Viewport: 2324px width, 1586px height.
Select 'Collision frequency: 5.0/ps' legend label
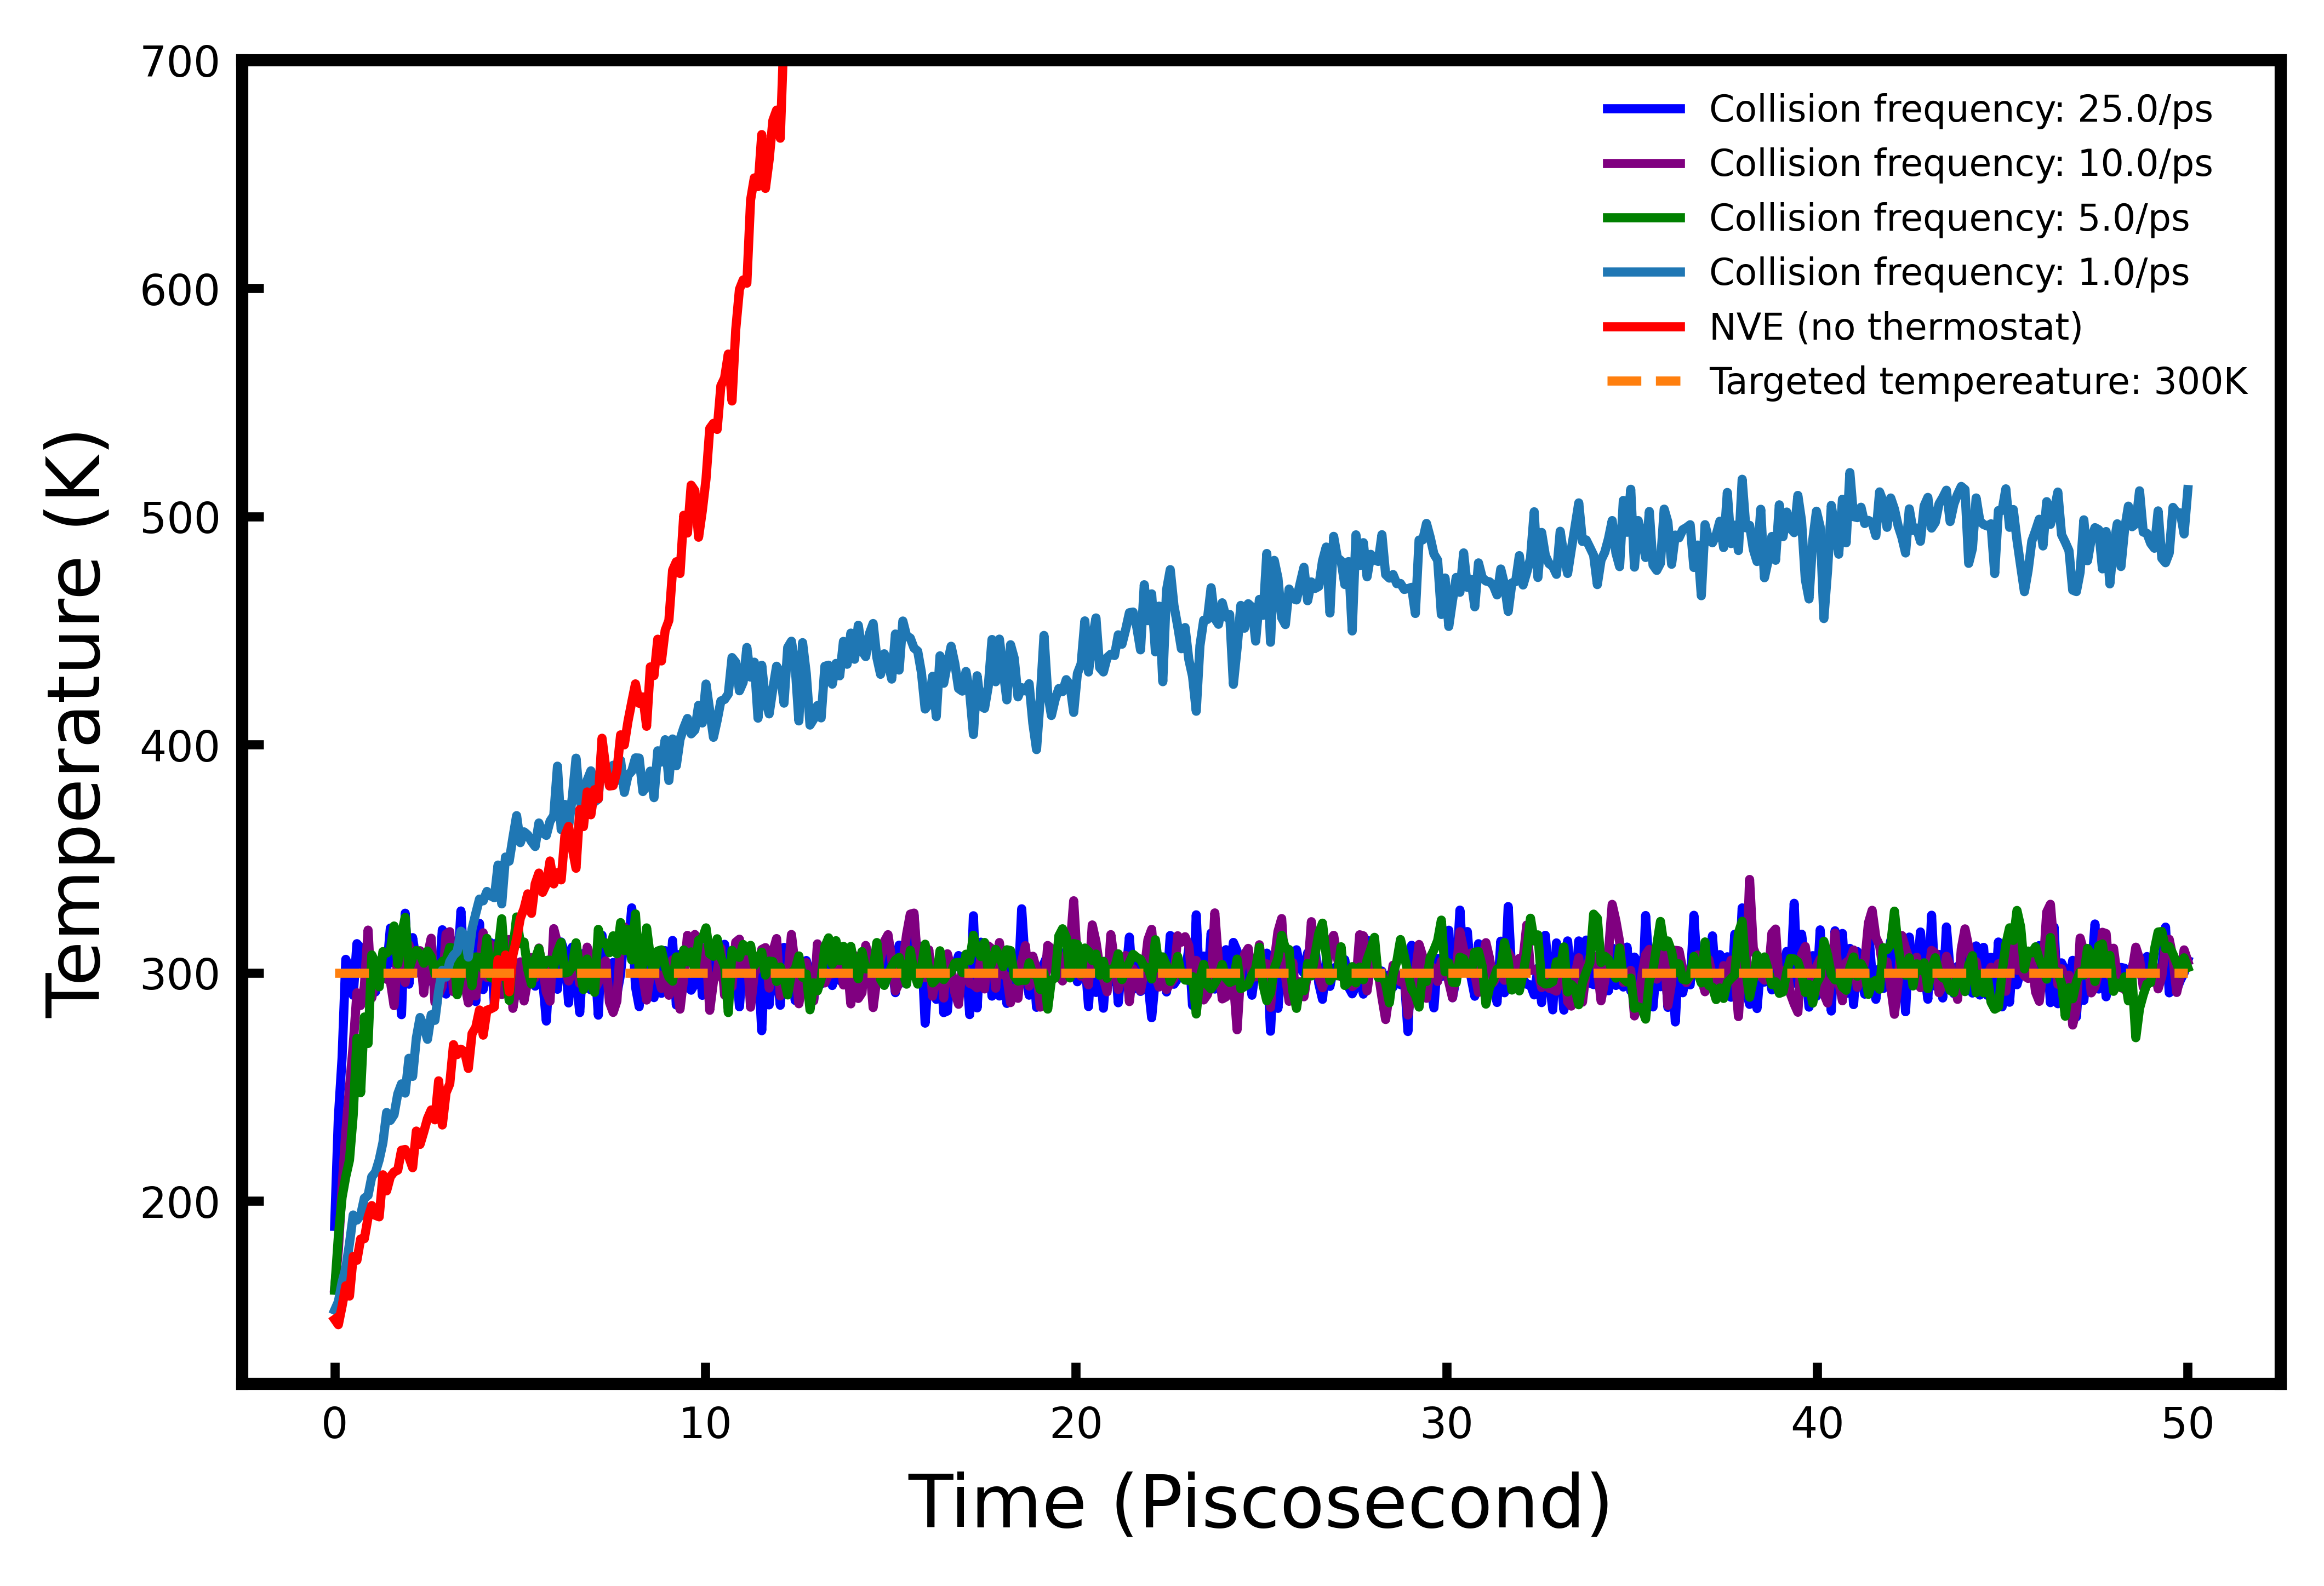1948,218
